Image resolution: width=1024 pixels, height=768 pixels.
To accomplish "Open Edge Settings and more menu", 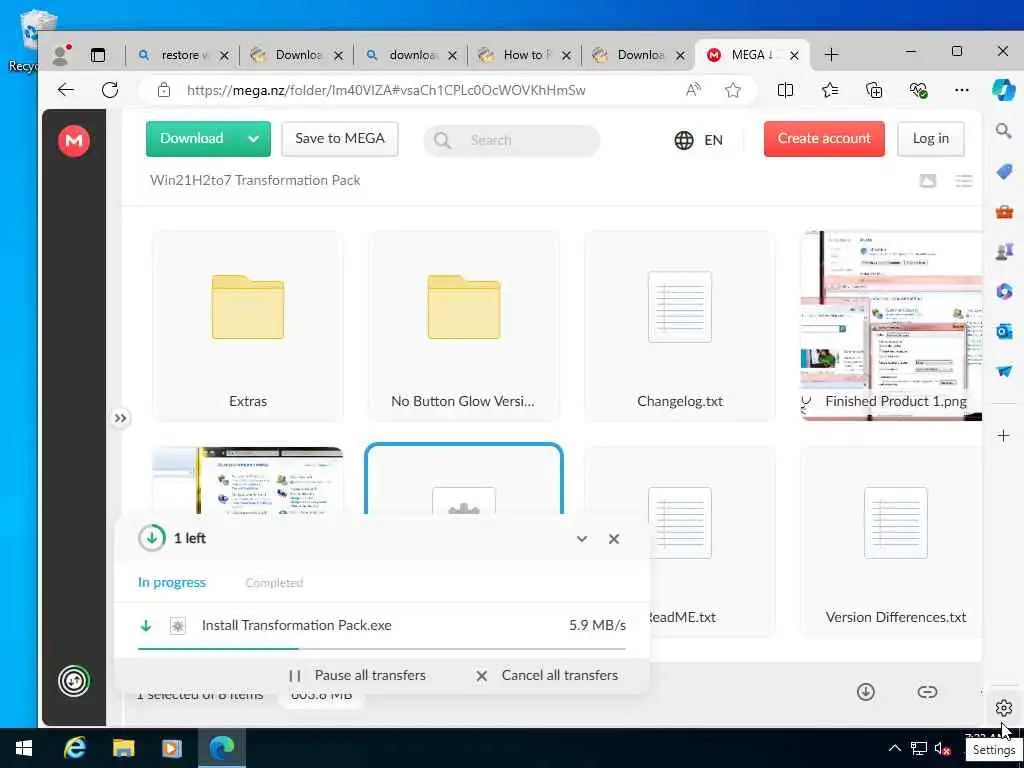I will click(962, 90).
